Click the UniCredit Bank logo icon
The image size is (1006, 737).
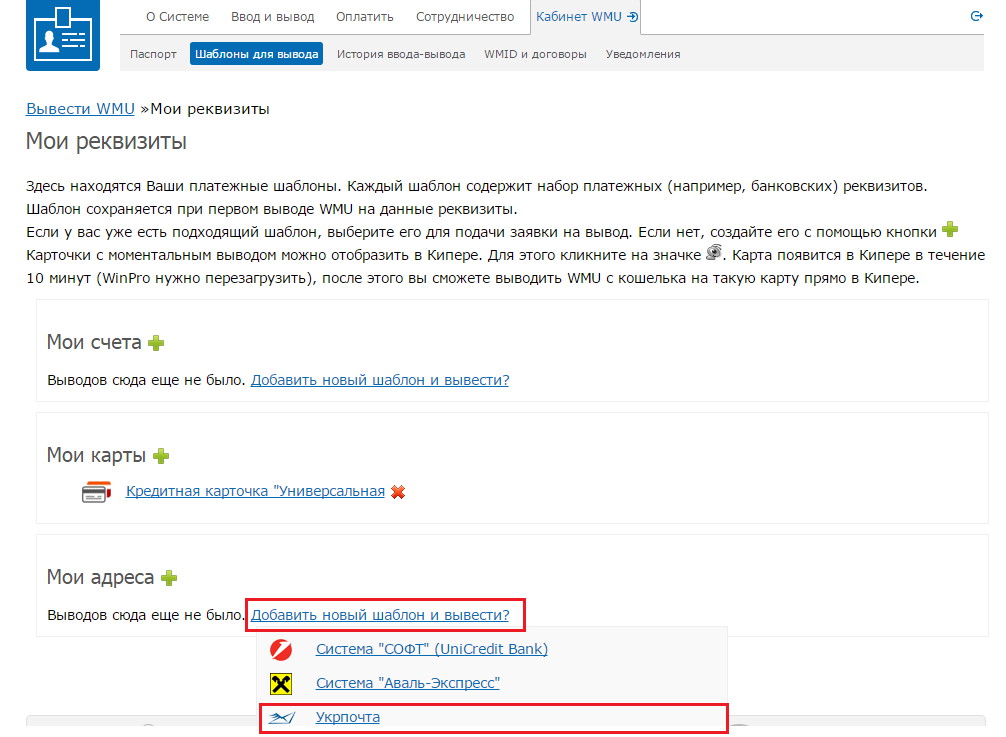[281, 650]
